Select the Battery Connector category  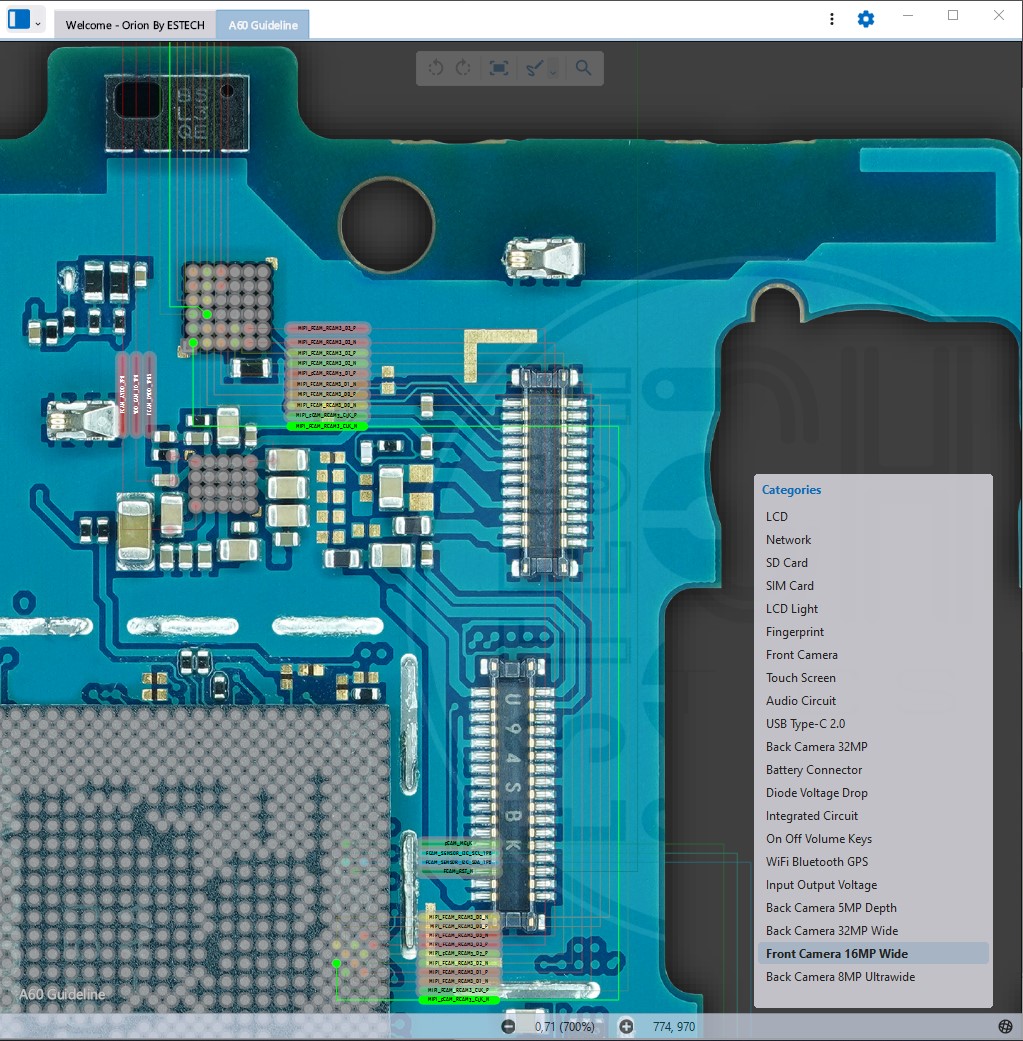tap(814, 770)
